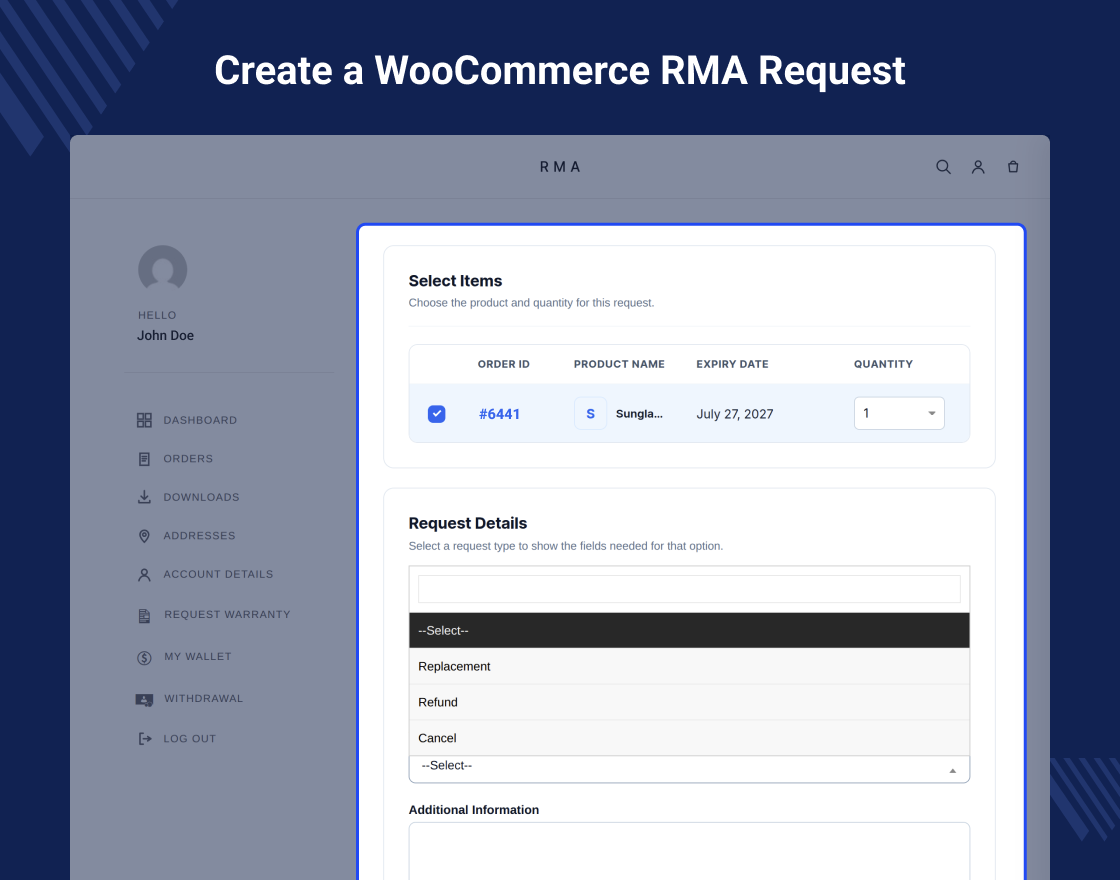Uncheck the order #6441 checkbox
Screen dimensions: 1120x880
tap(436, 414)
